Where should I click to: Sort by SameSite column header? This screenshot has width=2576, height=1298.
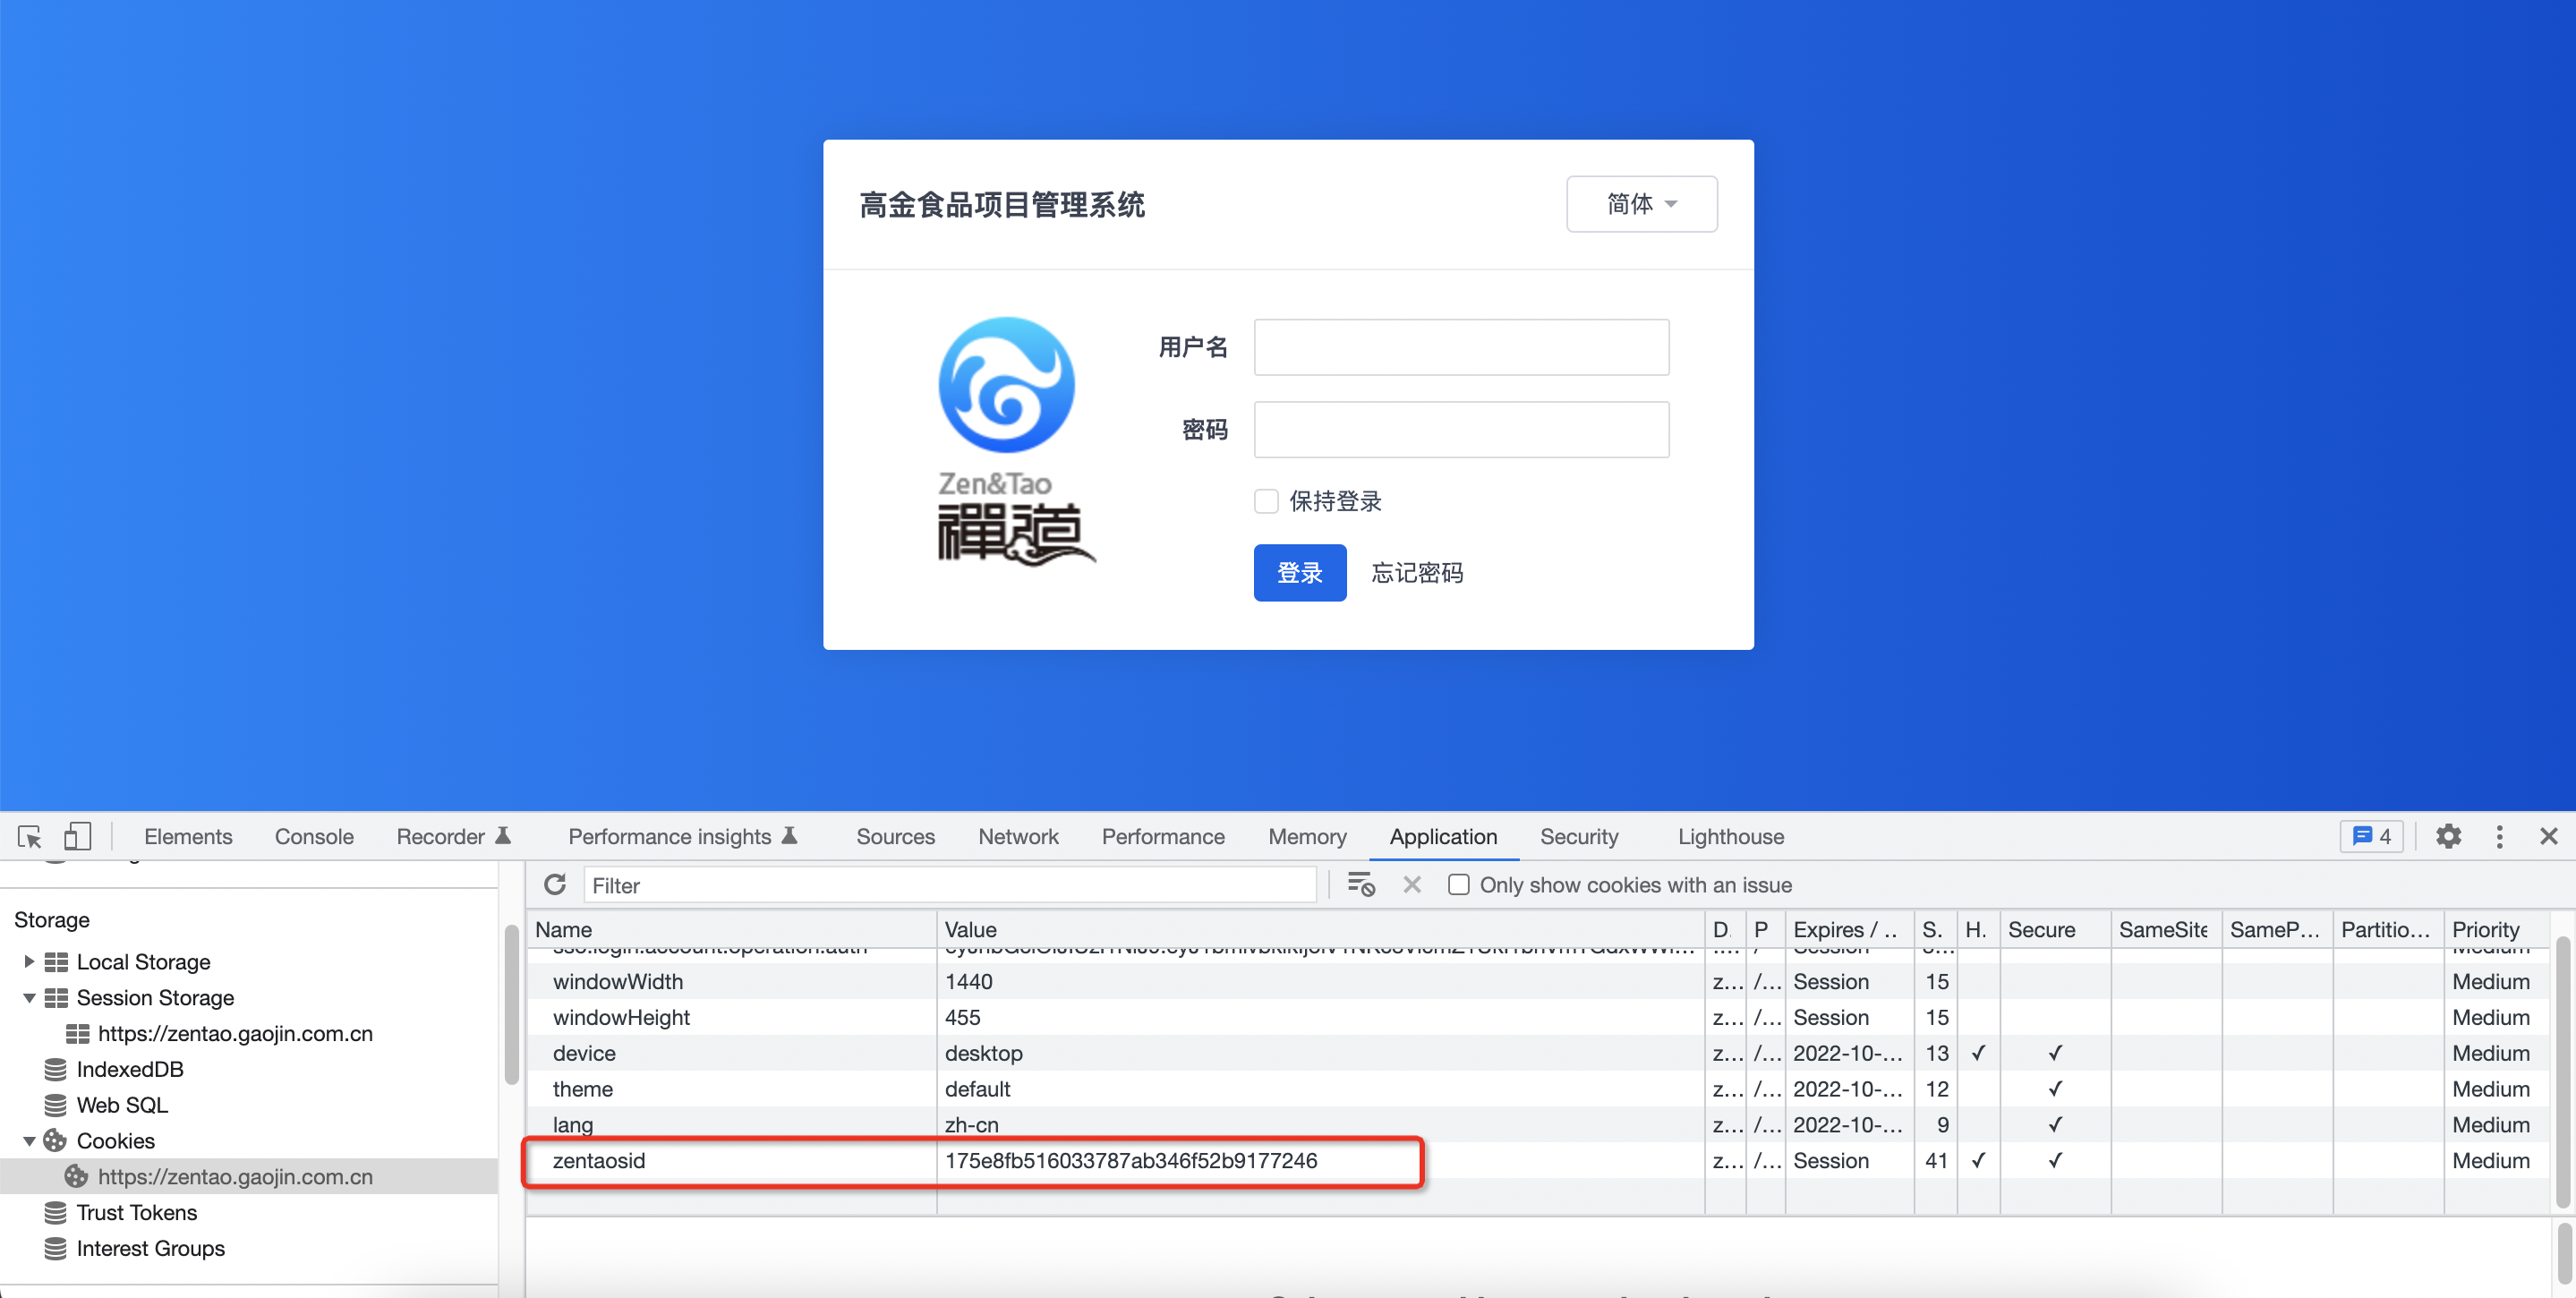coord(2166,929)
